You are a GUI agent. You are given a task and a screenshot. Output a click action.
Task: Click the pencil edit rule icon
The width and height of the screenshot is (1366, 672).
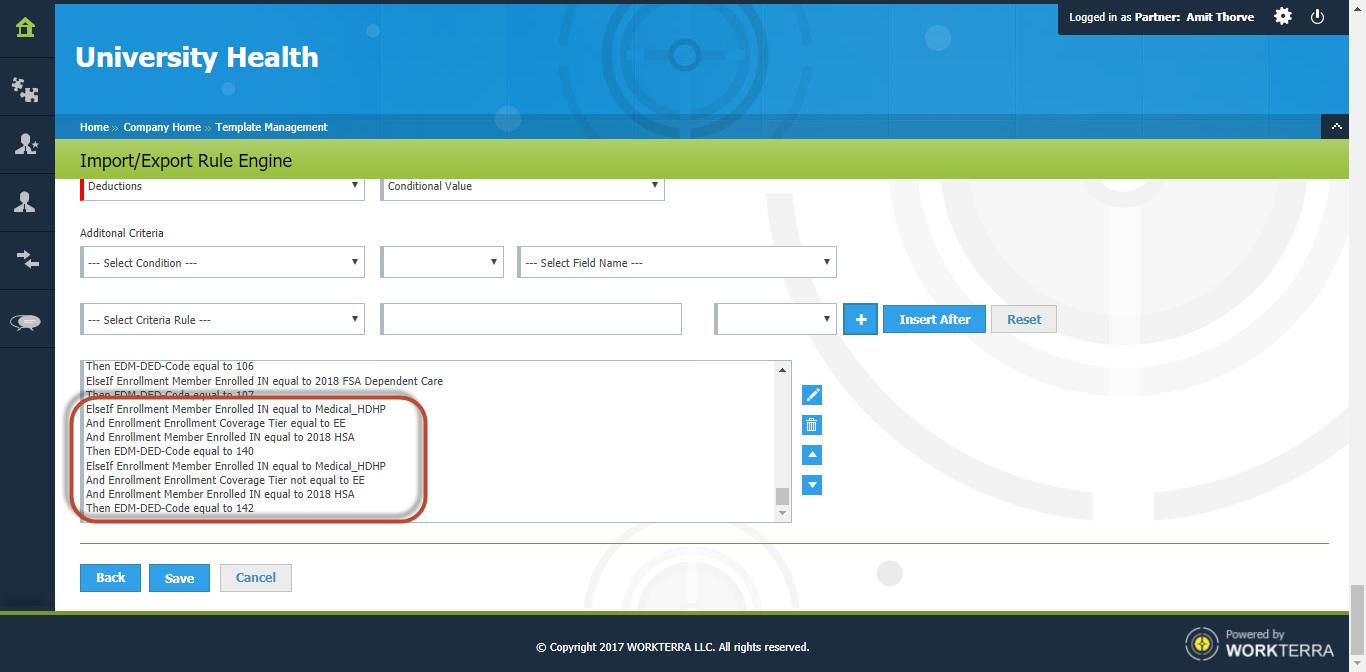(x=812, y=395)
